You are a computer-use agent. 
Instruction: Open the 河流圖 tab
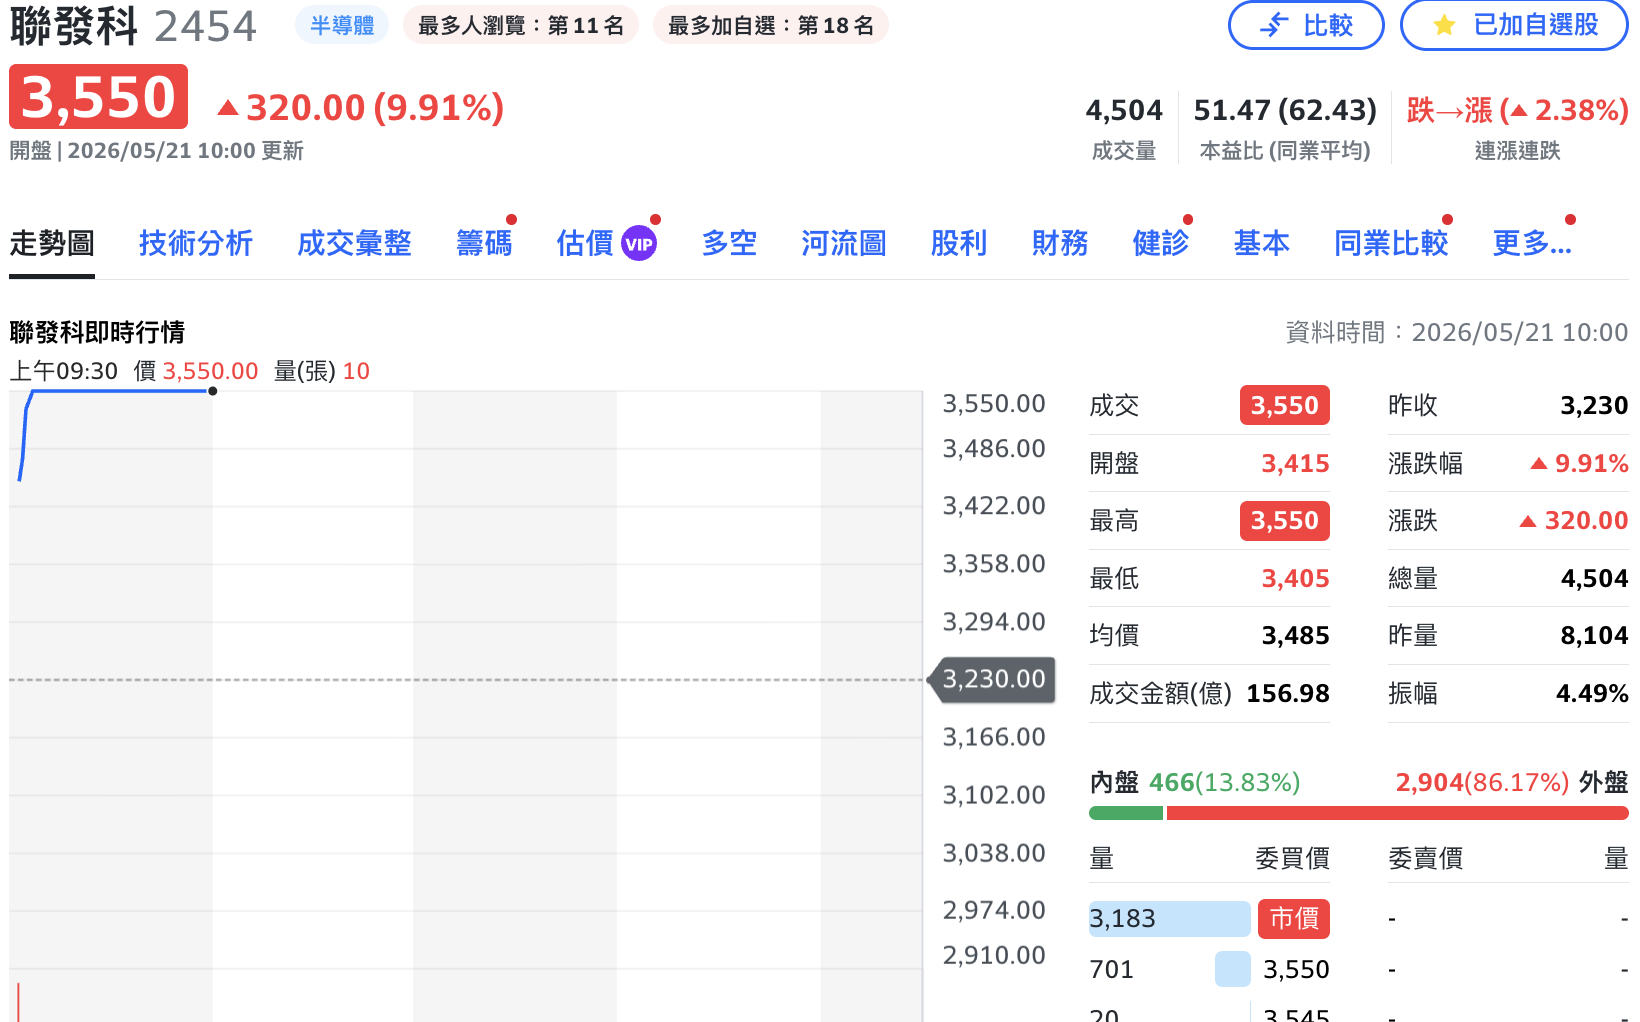click(x=844, y=243)
